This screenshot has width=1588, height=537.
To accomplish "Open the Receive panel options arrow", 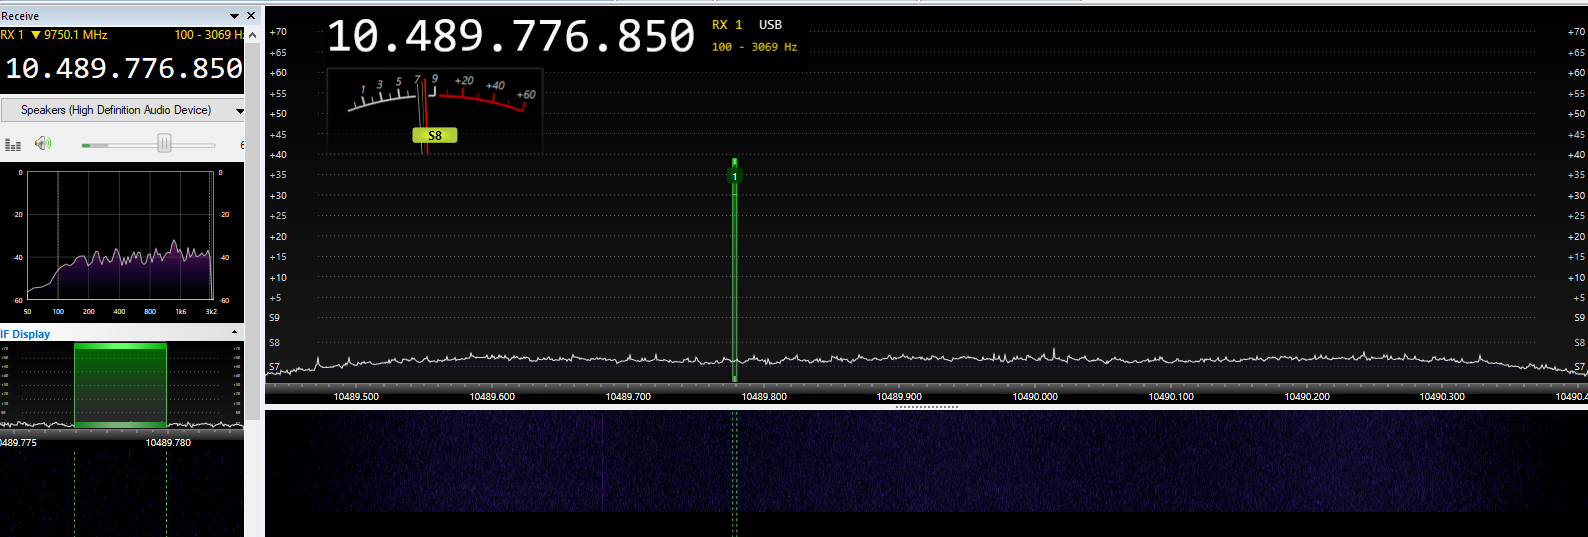I will coord(235,16).
